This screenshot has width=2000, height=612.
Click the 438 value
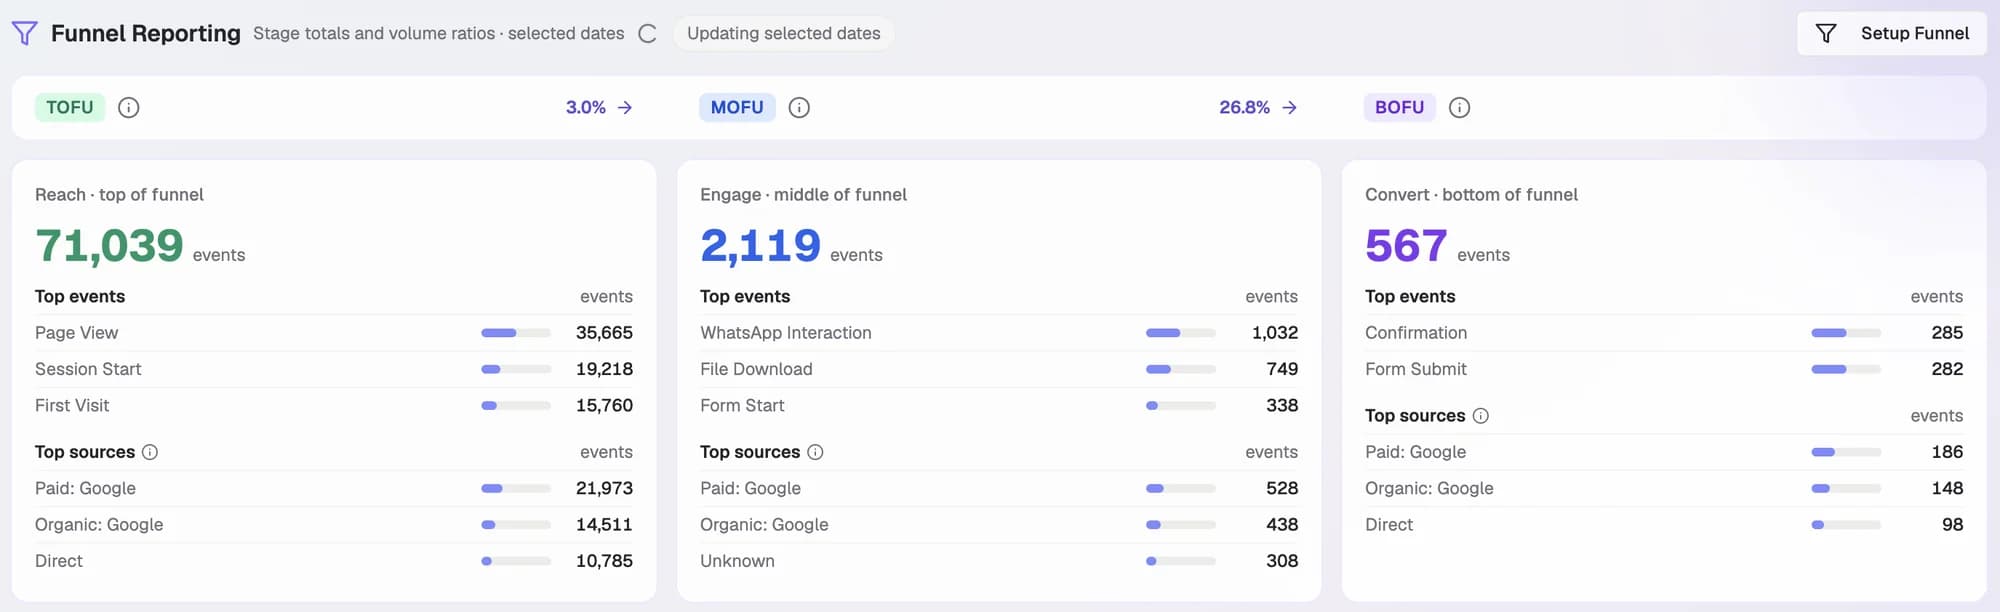[x=1282, y=524]
